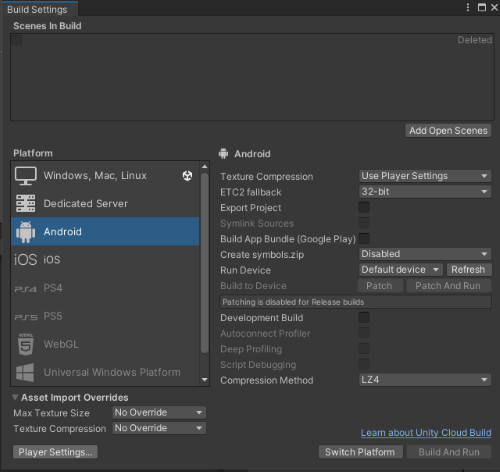Enable the Development Build checkbox

pos(364,317)
